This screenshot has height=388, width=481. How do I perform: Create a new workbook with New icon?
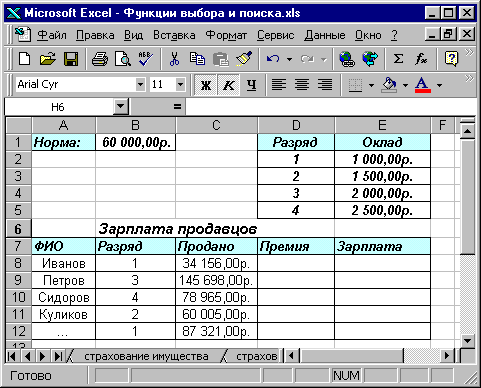point(25,59)
